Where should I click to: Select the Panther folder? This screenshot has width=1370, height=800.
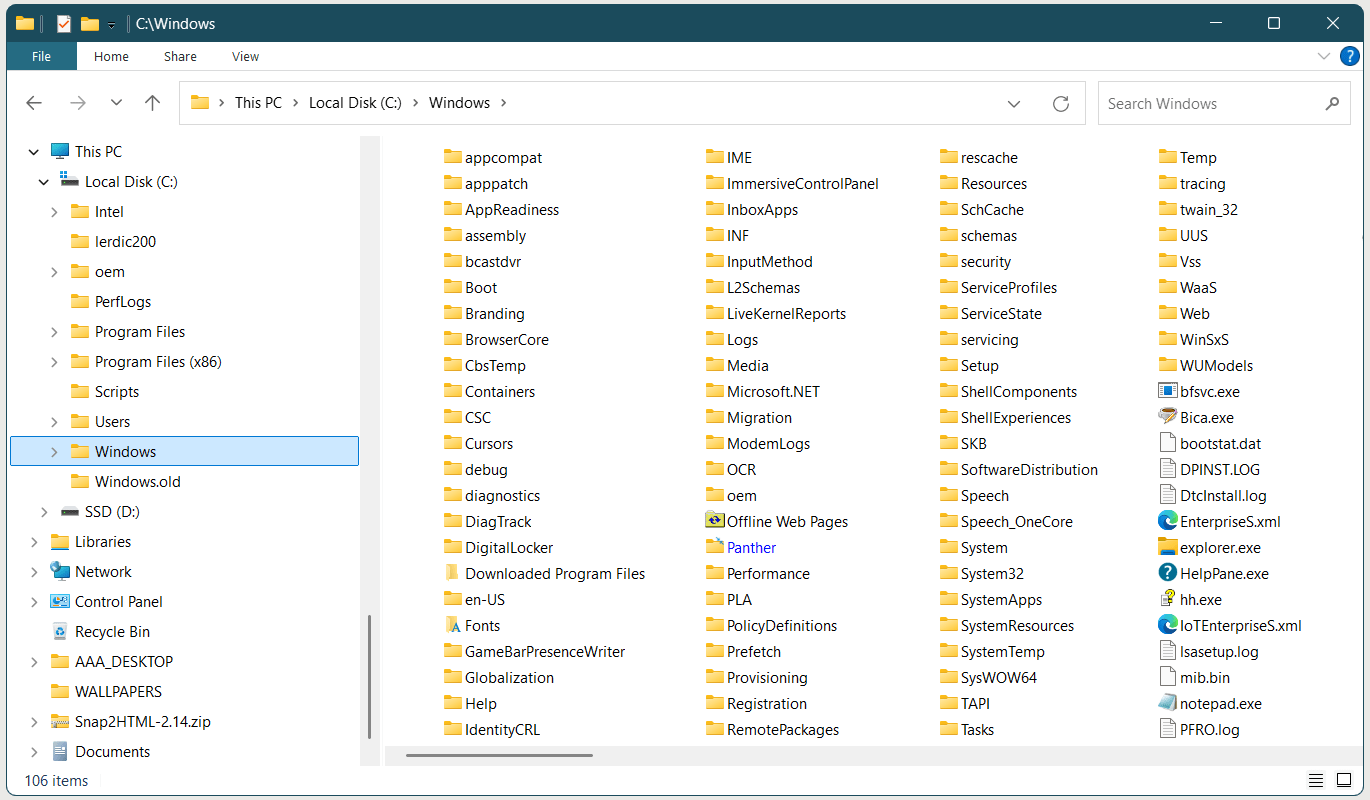click(x=751, y=547)
